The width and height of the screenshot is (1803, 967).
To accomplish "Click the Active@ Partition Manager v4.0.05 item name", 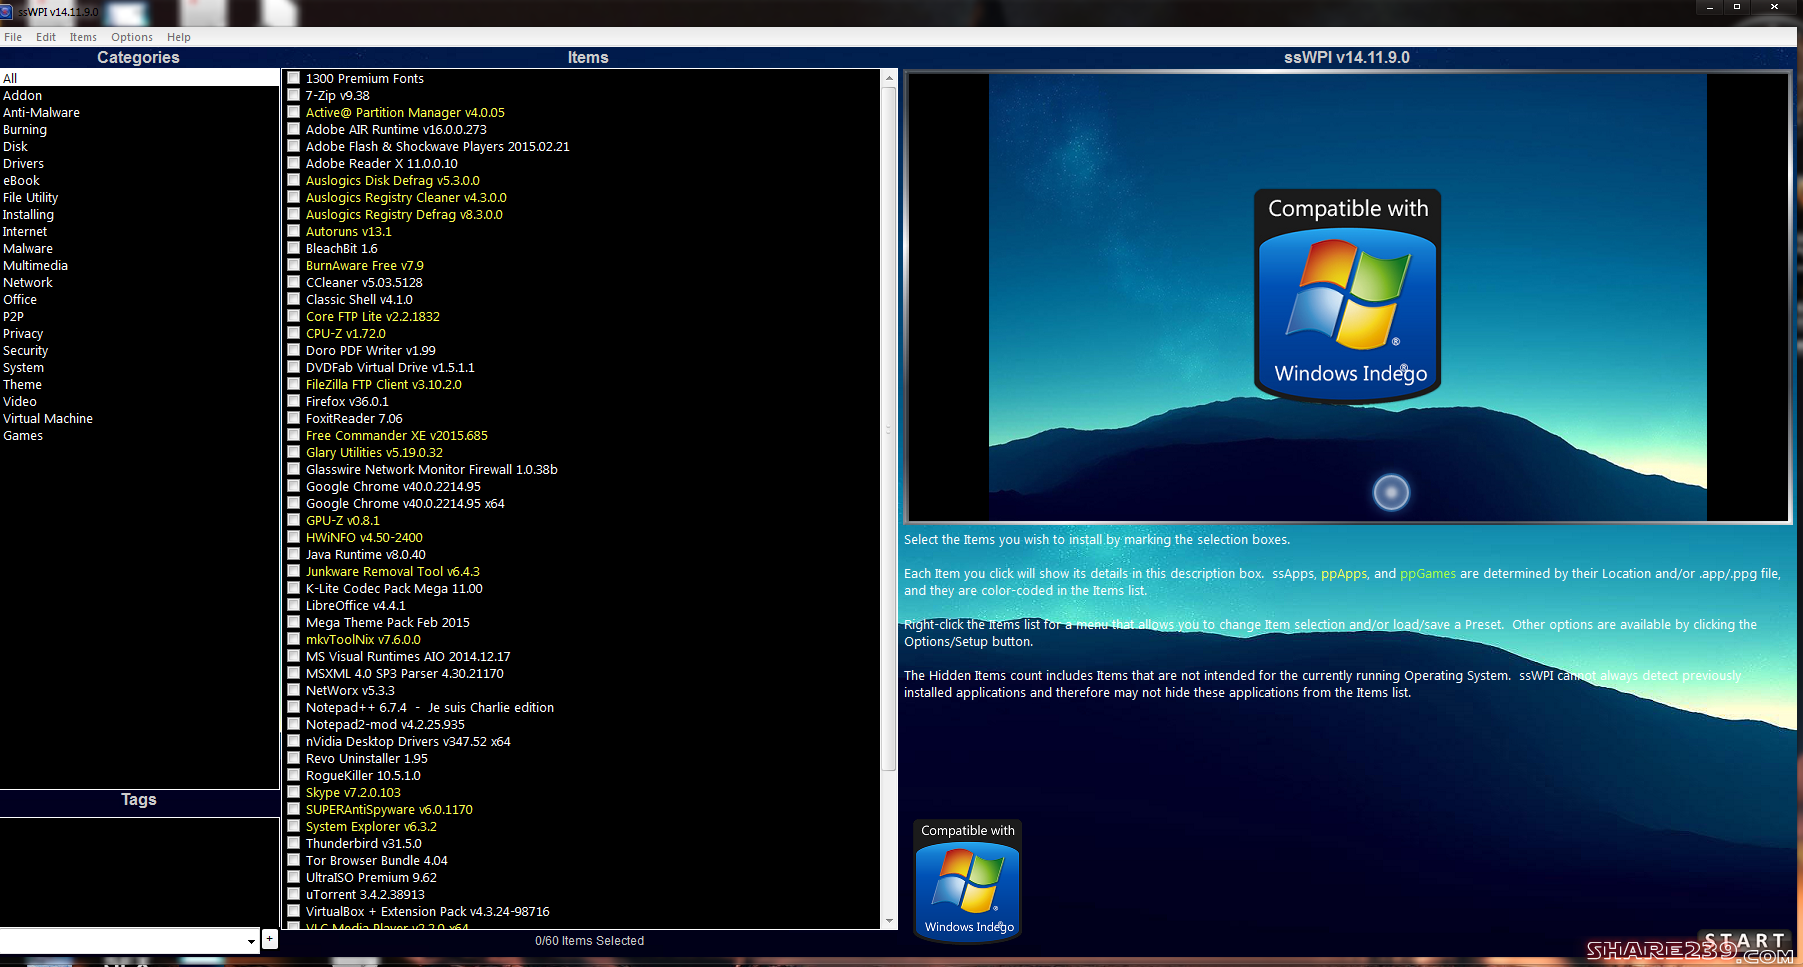I will coord(405,112).
